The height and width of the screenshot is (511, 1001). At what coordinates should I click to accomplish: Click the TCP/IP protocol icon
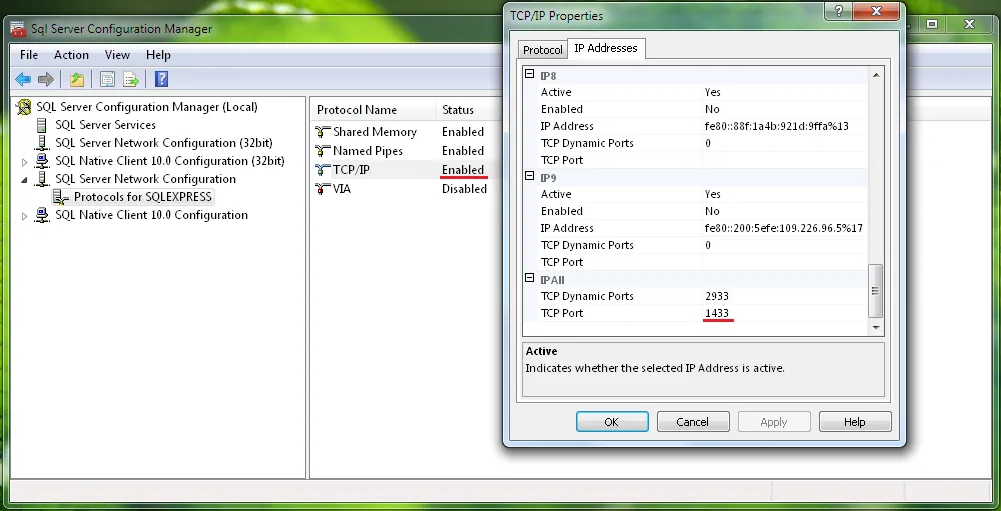pyautogui.click(x=322, y=170)
